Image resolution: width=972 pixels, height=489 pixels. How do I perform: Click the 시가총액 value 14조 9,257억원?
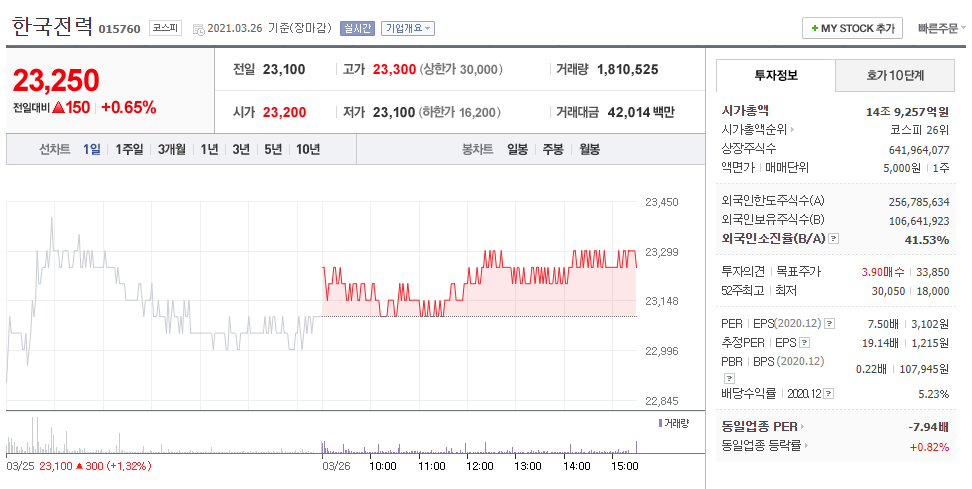coord(908,112)
